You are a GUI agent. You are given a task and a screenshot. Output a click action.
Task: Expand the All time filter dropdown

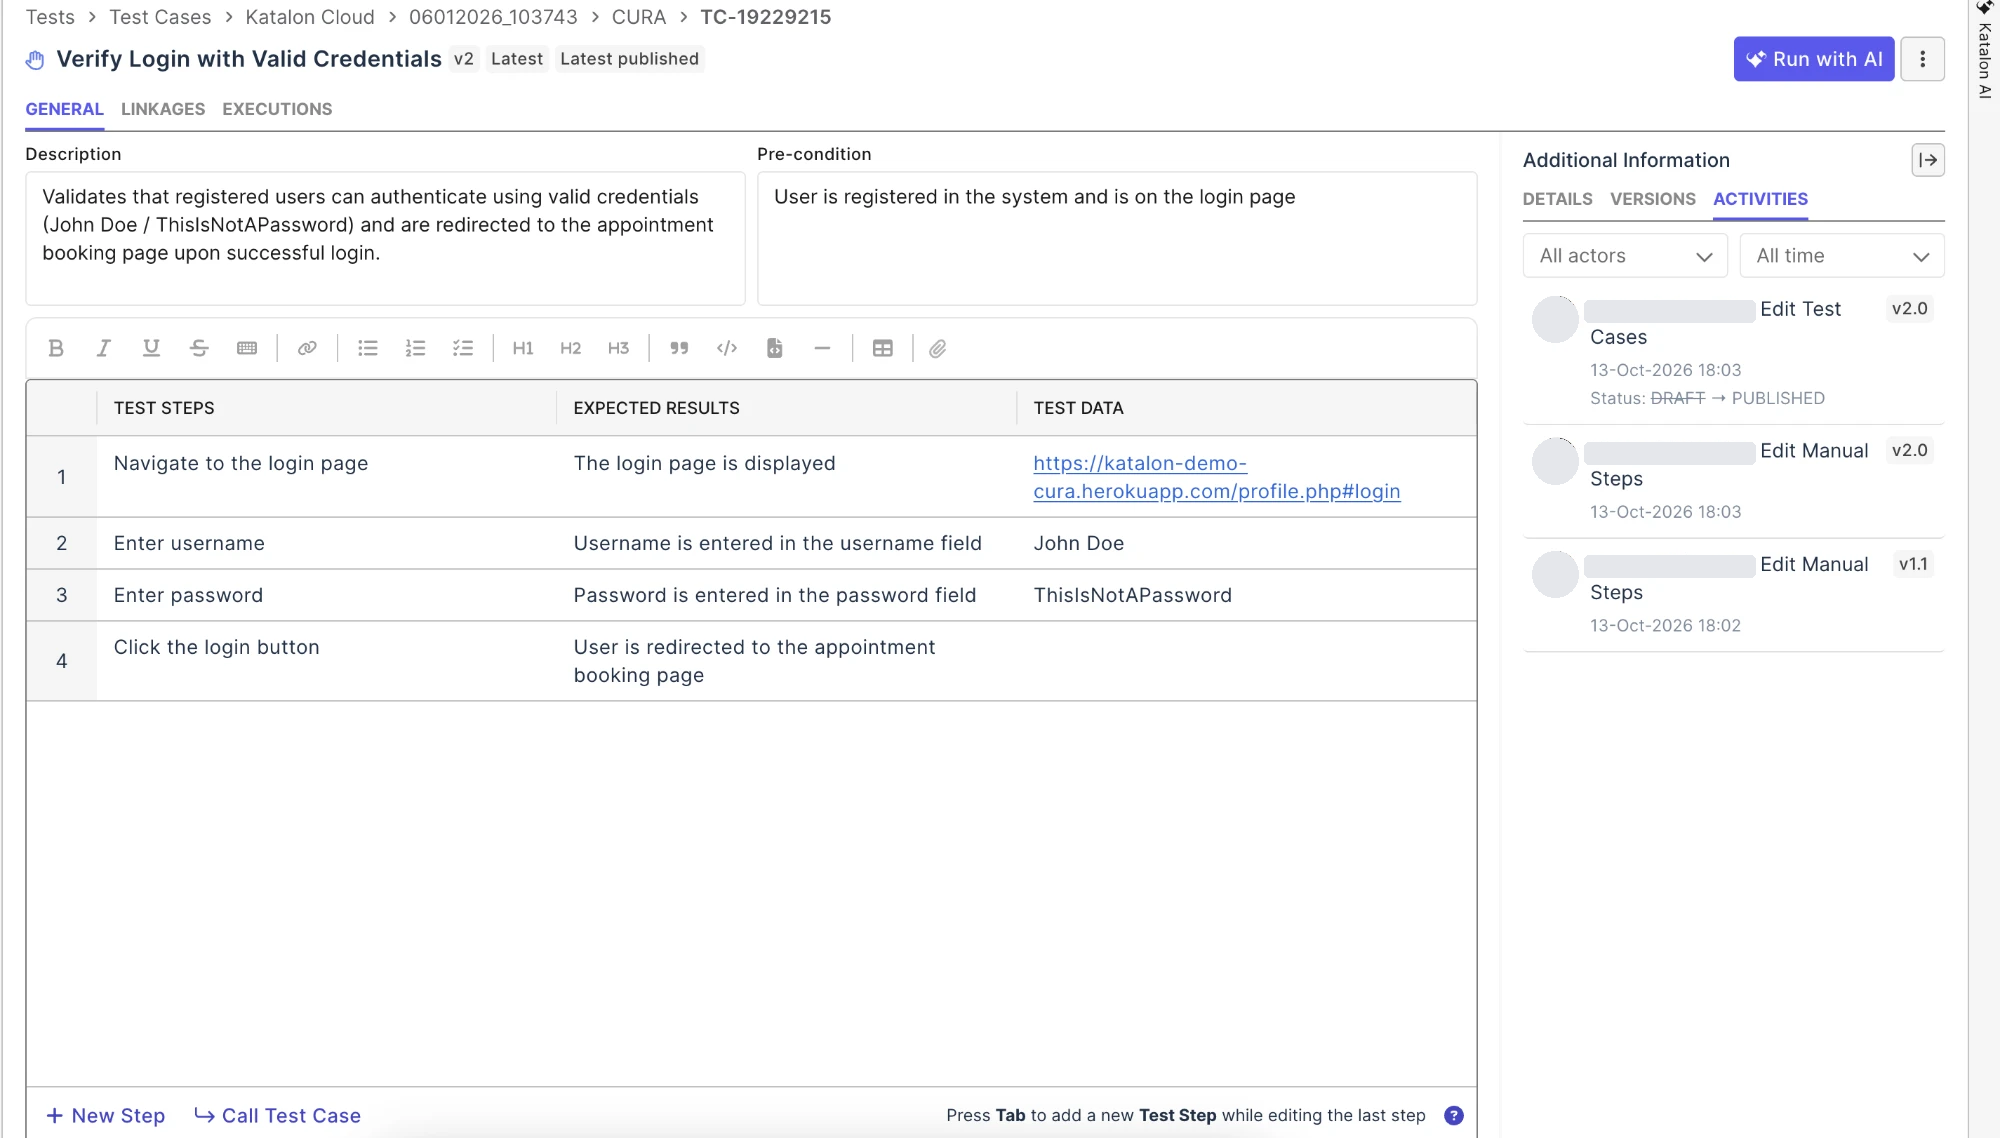pos(1842,256)
